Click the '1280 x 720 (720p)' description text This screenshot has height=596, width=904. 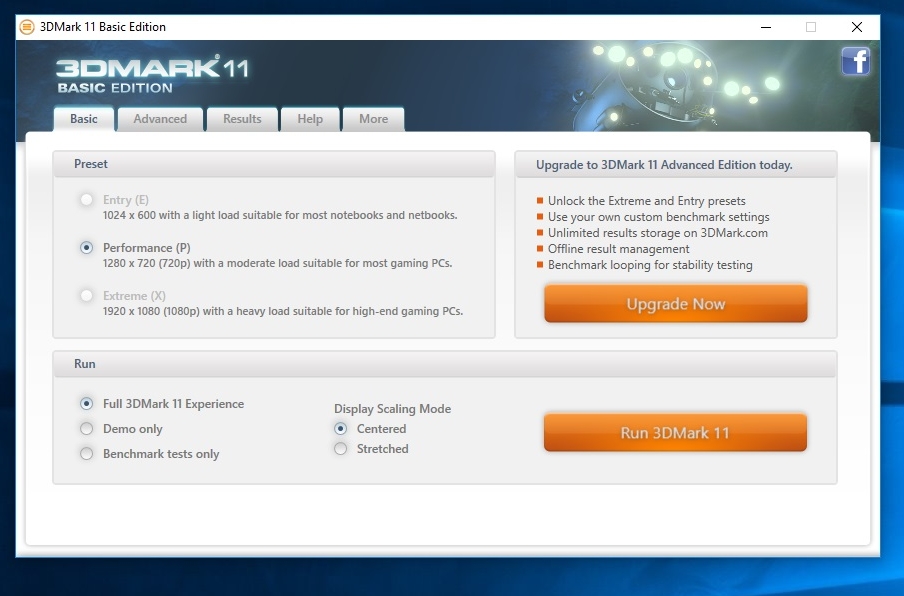[x=277, y=263]
